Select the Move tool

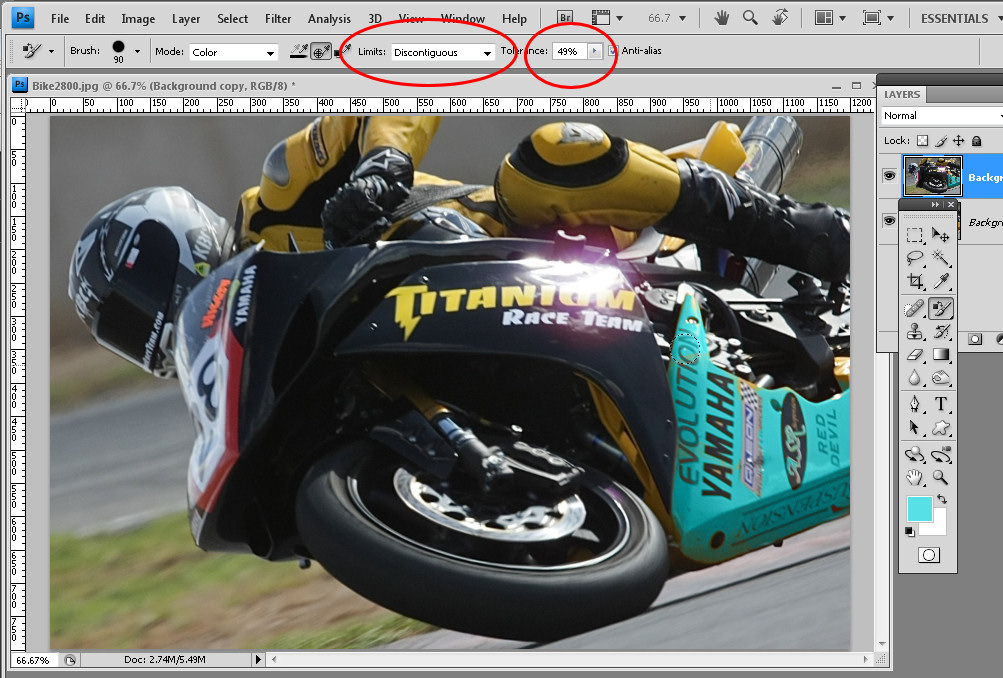click(940, 235)
